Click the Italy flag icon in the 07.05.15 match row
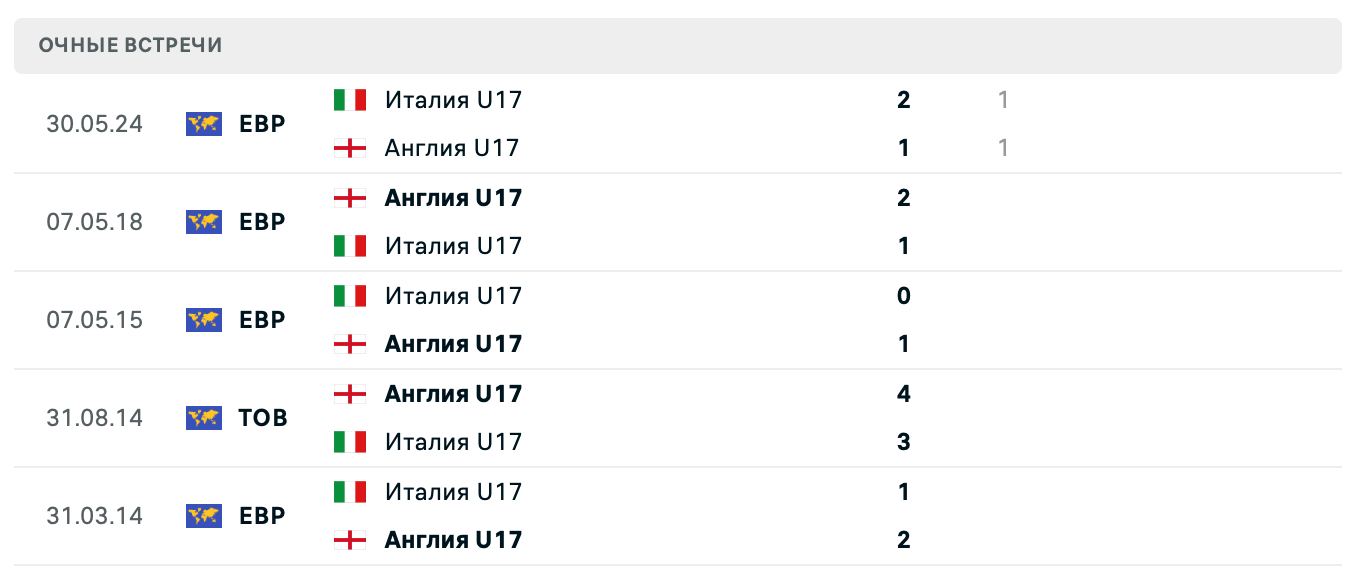The width and height of the screenshot is (1356, 582). pyautogui.click(x=351, y=295)
